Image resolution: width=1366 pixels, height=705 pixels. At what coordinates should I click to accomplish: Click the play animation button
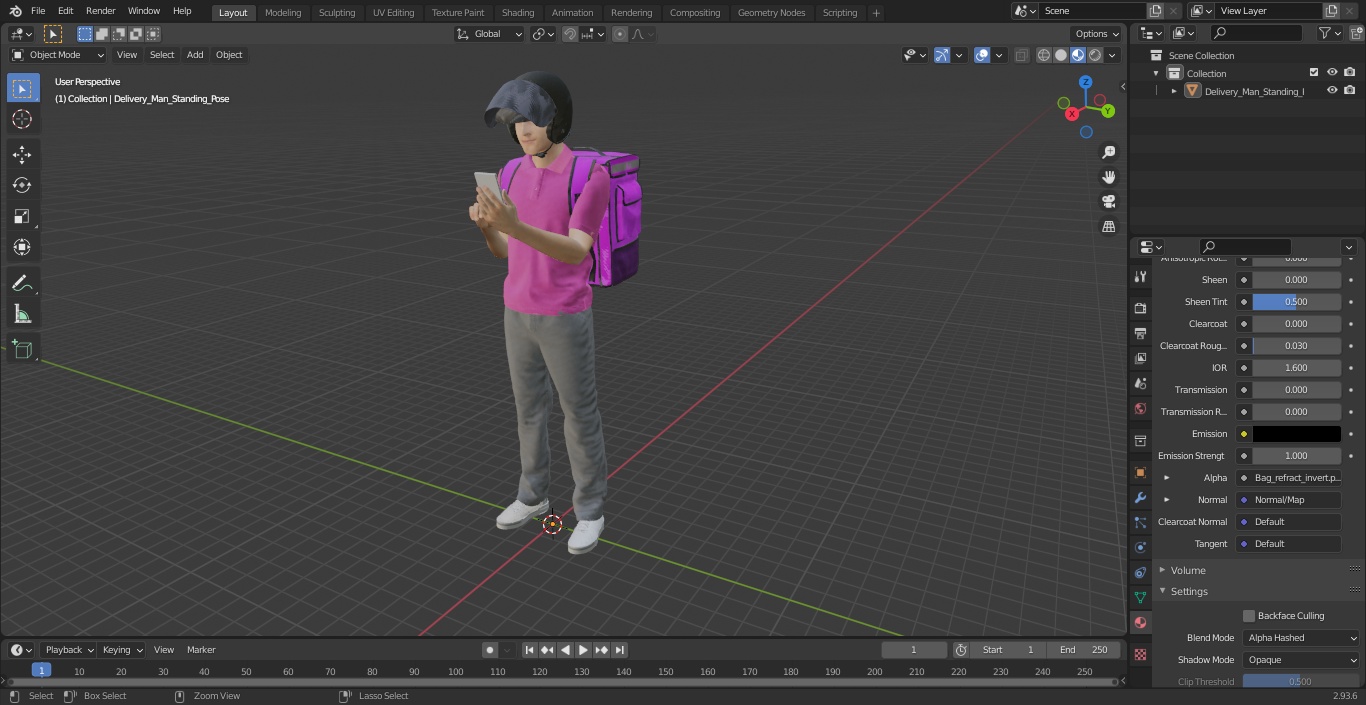584,650
